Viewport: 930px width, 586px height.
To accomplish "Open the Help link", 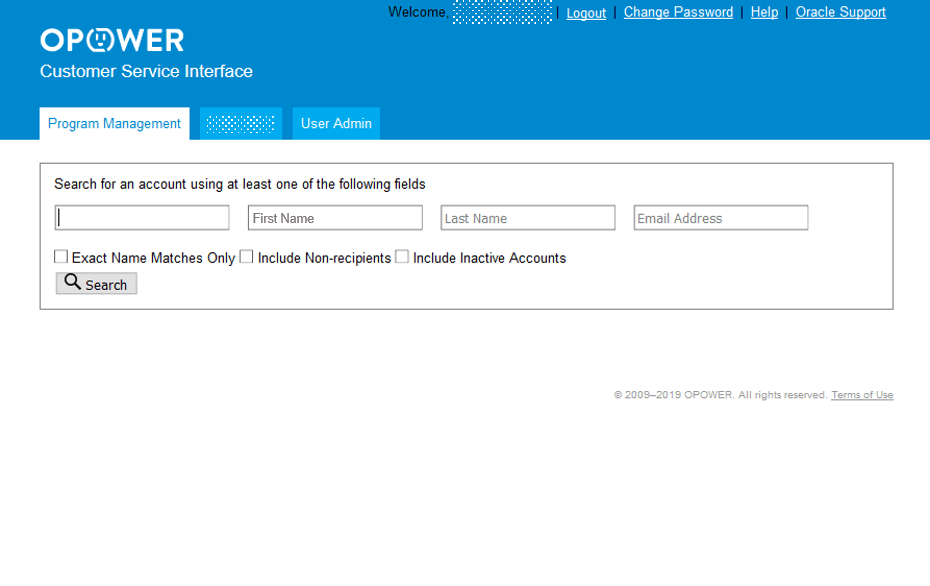I will [764, 12].
